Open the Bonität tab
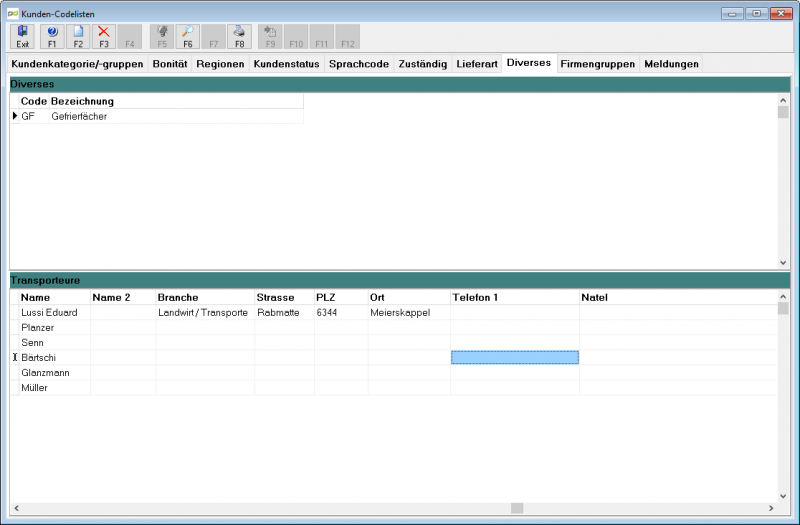800x525 pixels. [170, 64]
